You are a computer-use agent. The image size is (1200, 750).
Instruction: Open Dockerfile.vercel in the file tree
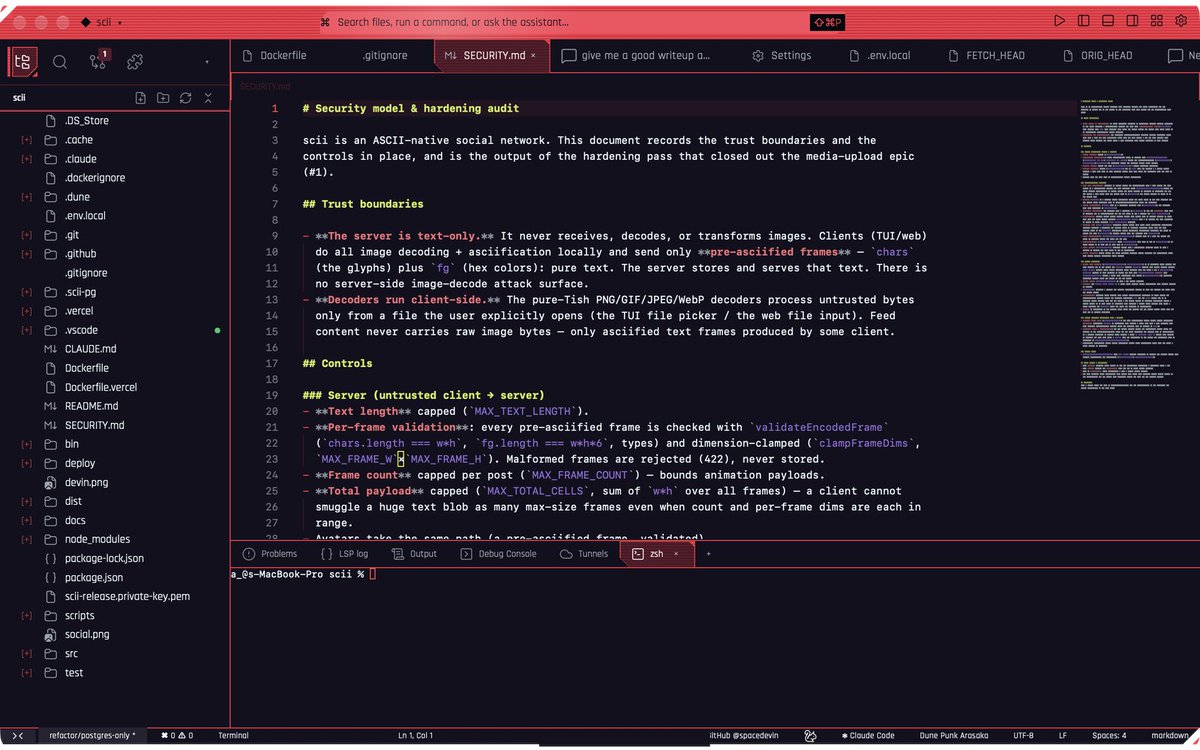click(x=100, y=387)
